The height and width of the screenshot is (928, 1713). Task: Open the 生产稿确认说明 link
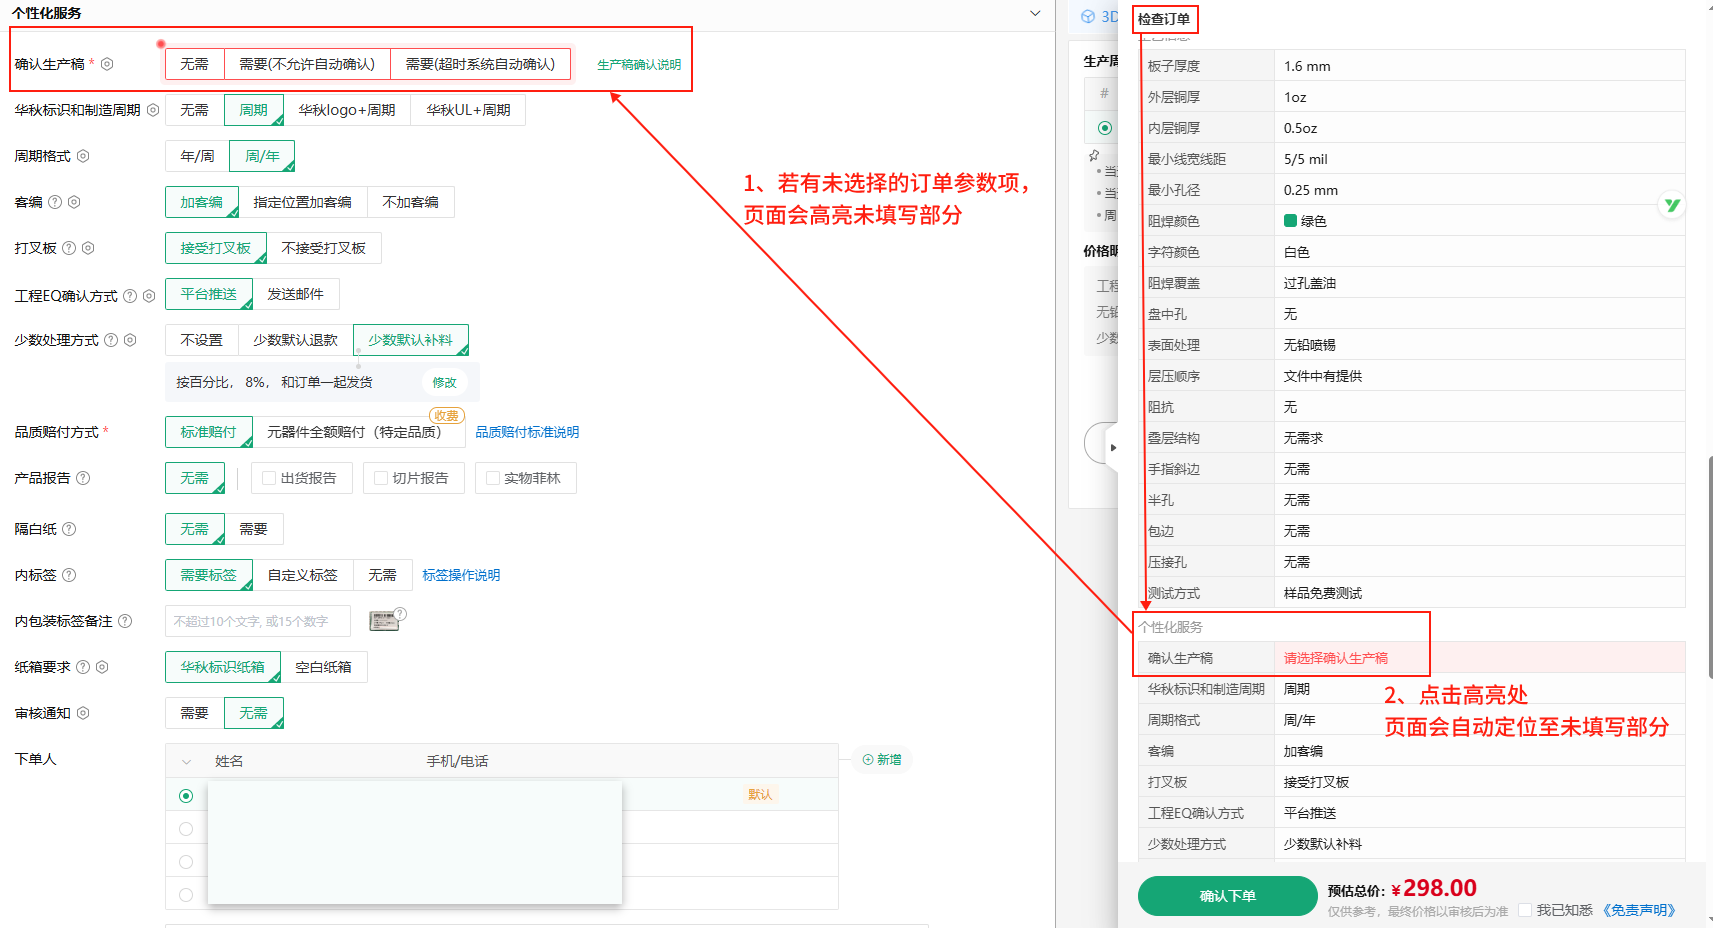coord(639,65)
